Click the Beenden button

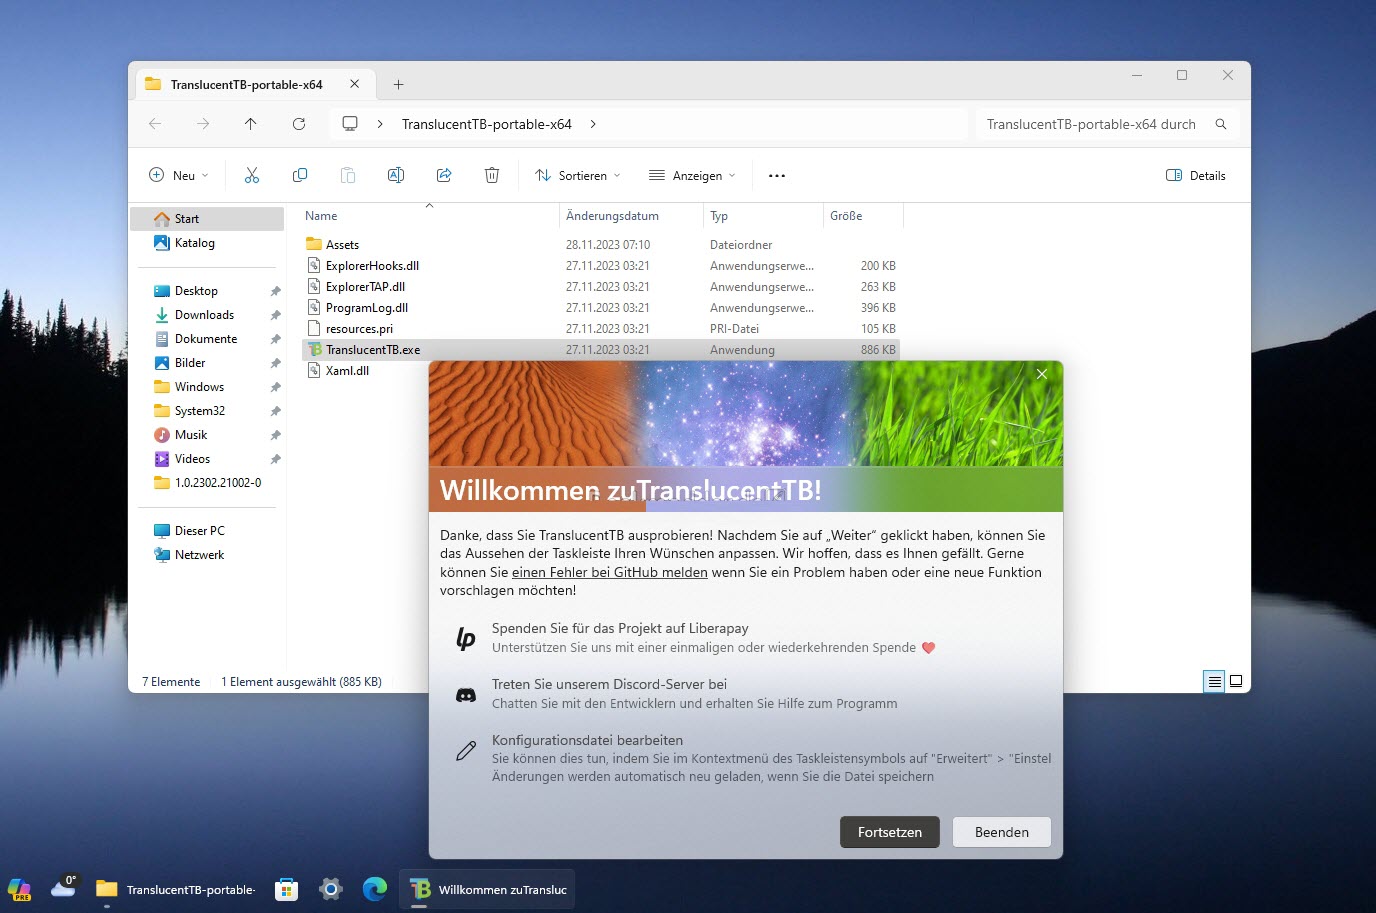point(1001,832)
